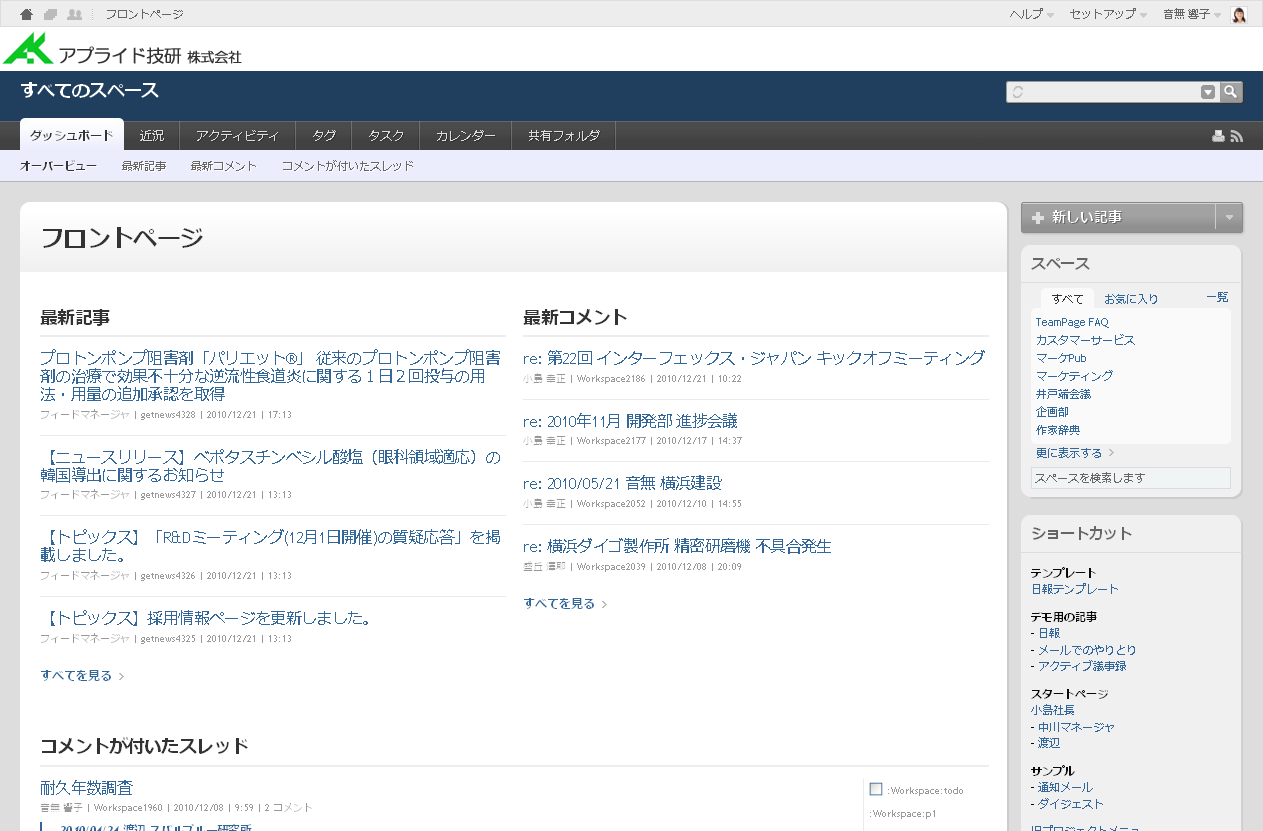The width and height of the screenshot is (1263, 831).
Task: Check the Workspace:todo checkbox
Action: coord(876,789)
